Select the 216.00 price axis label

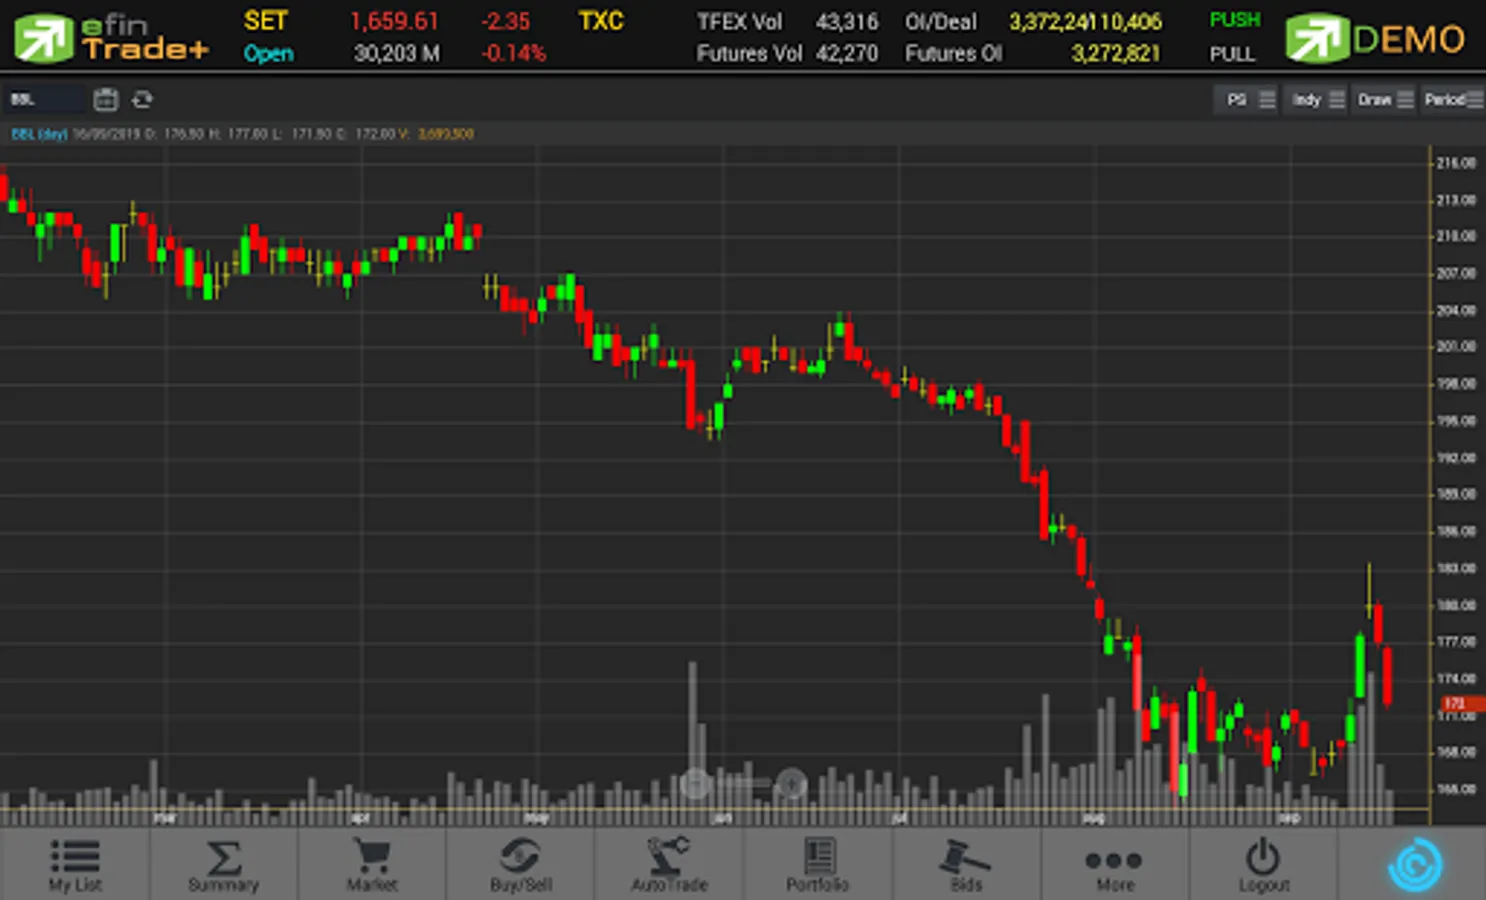(x=1456, y=163)
